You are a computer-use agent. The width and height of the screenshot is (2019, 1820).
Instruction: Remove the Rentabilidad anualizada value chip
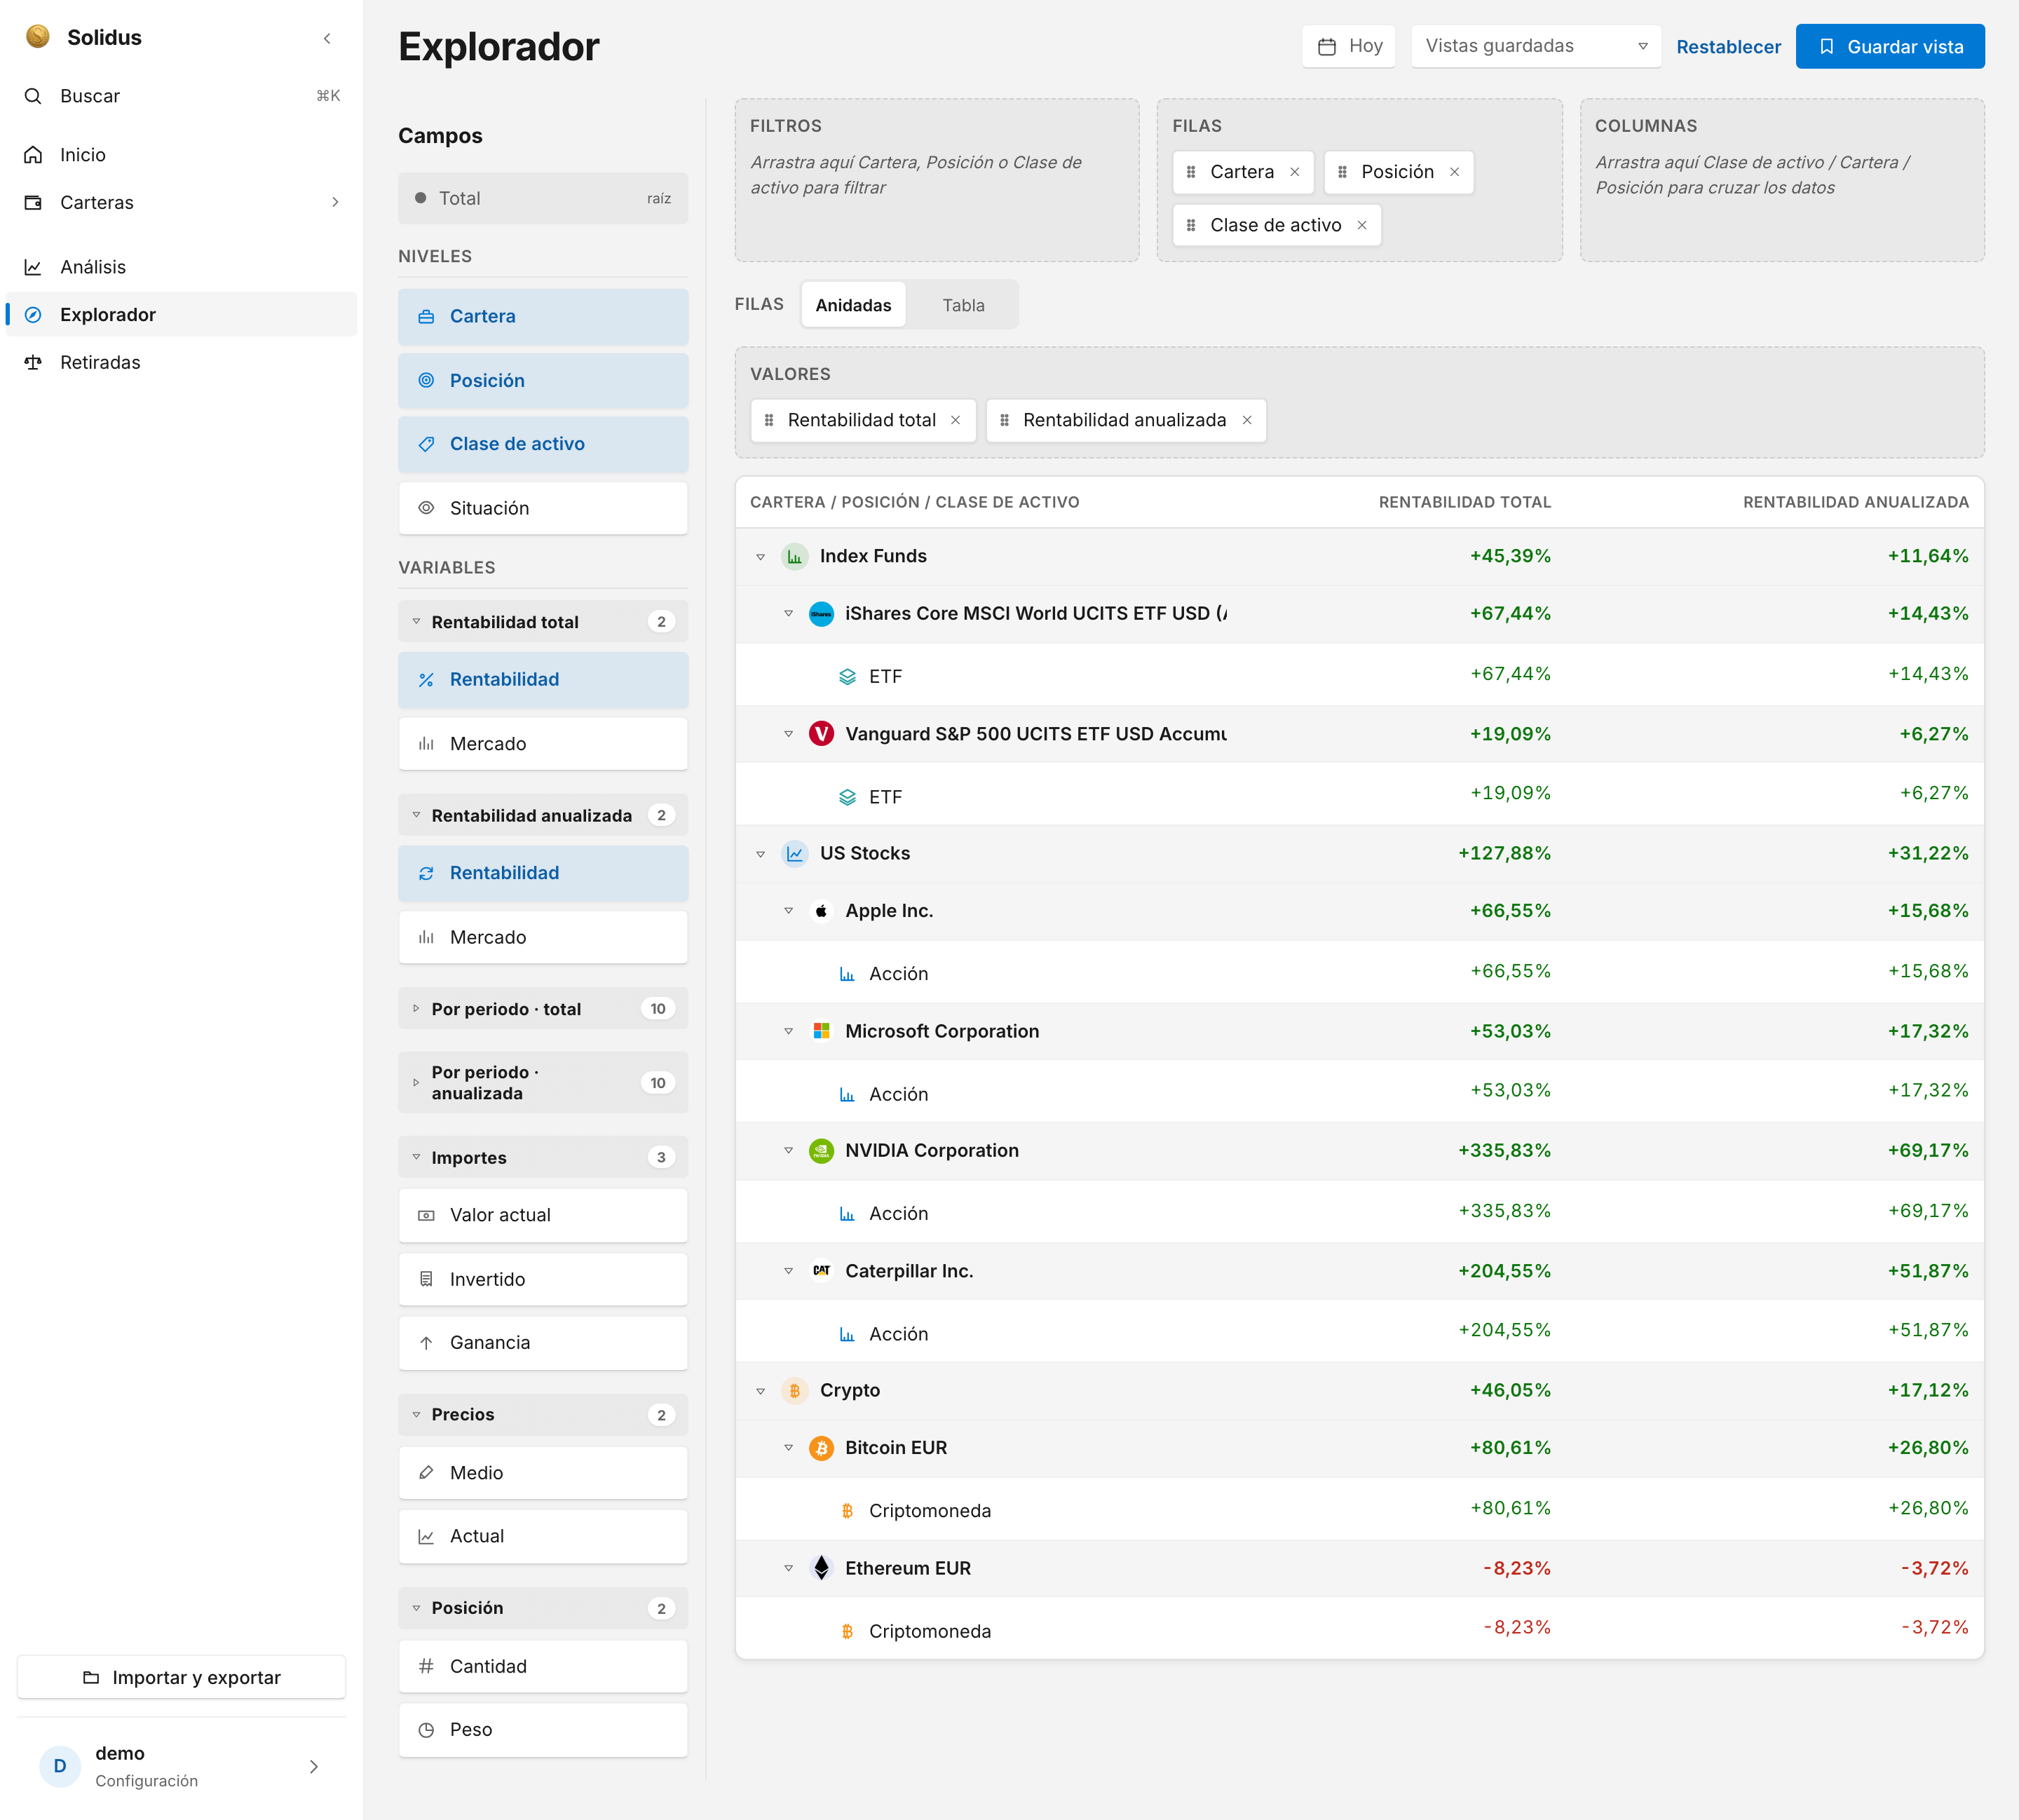tap(1247, 420)
